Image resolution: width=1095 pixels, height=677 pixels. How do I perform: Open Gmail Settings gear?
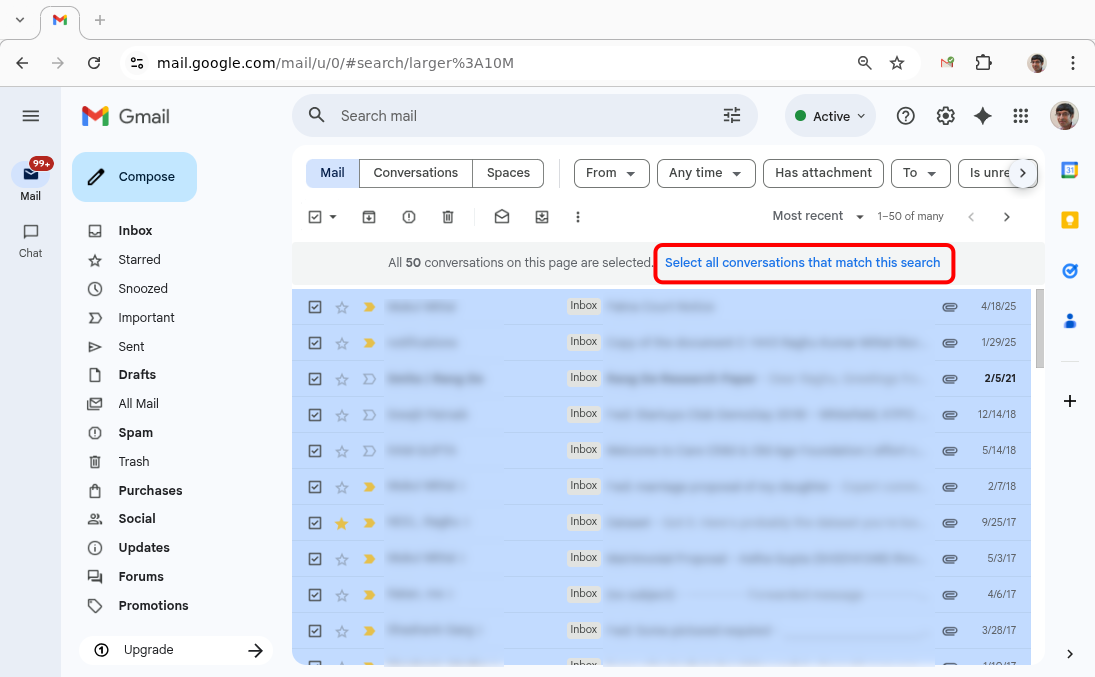945,116
